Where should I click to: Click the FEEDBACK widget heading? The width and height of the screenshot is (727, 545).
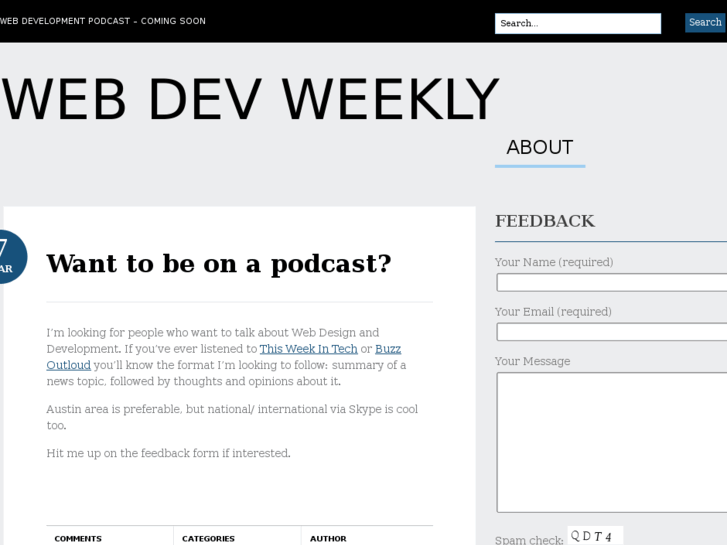[x=545, y=221]
